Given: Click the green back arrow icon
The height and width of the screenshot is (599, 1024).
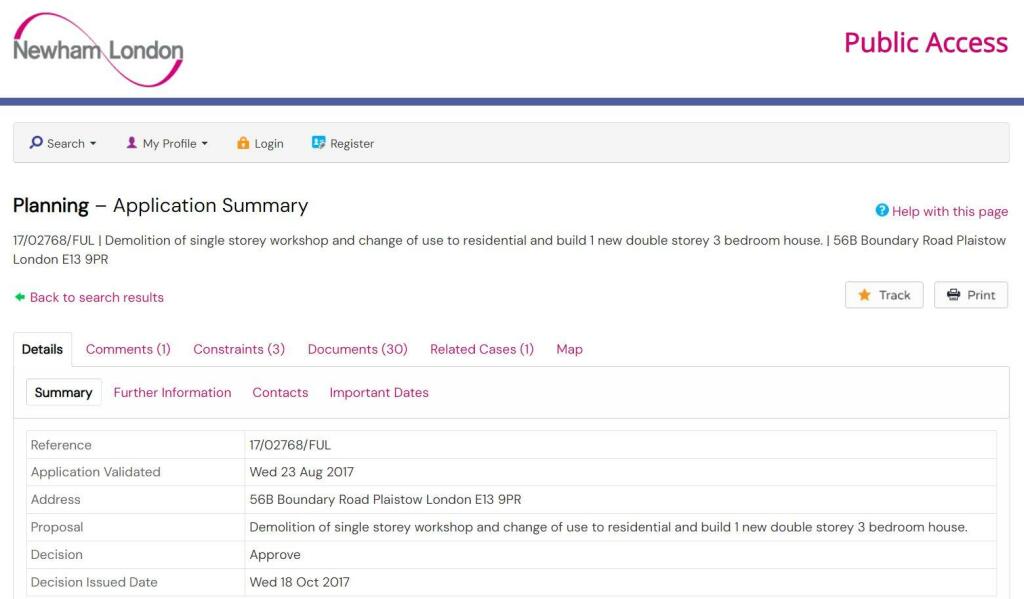Looking at the screenshot, I should (x=20, y=297).
